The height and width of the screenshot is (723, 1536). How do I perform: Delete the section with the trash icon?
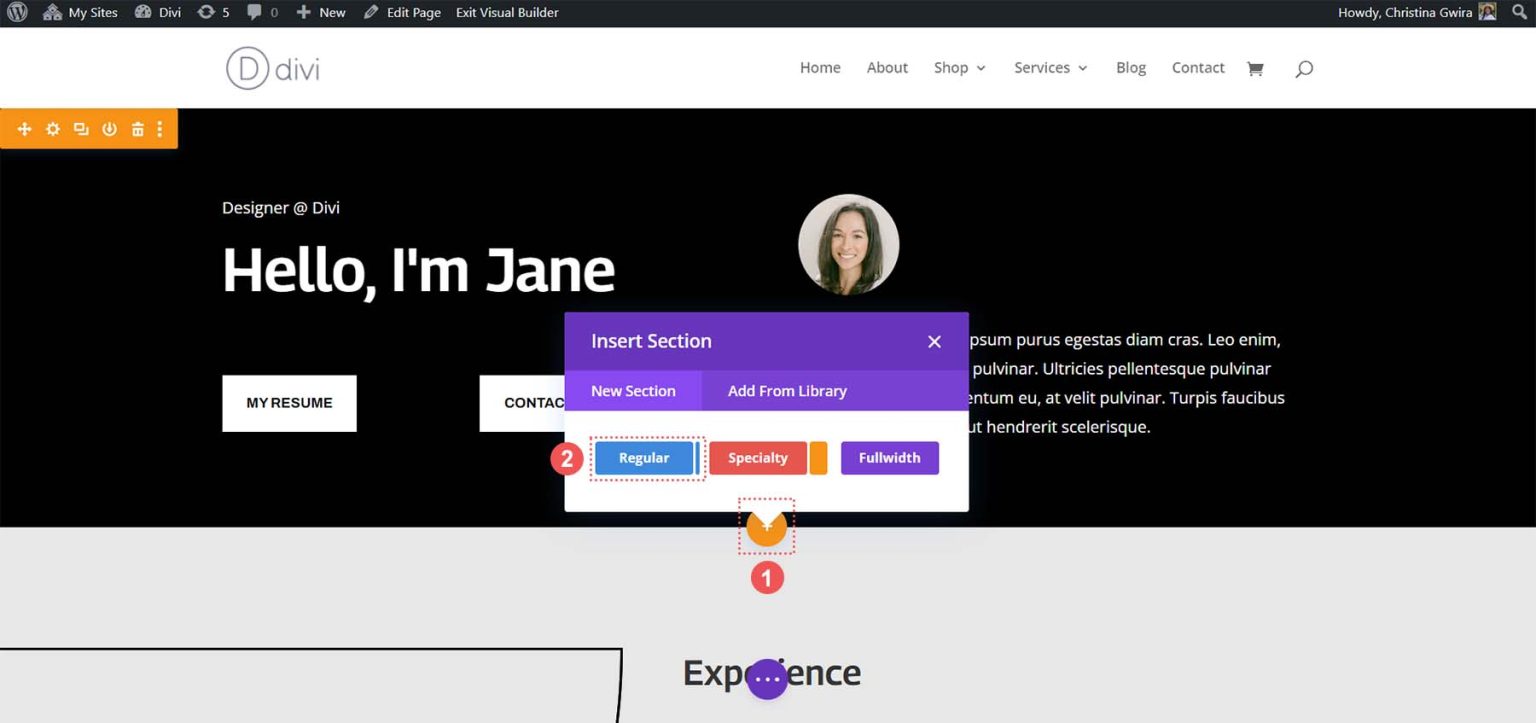137,128
